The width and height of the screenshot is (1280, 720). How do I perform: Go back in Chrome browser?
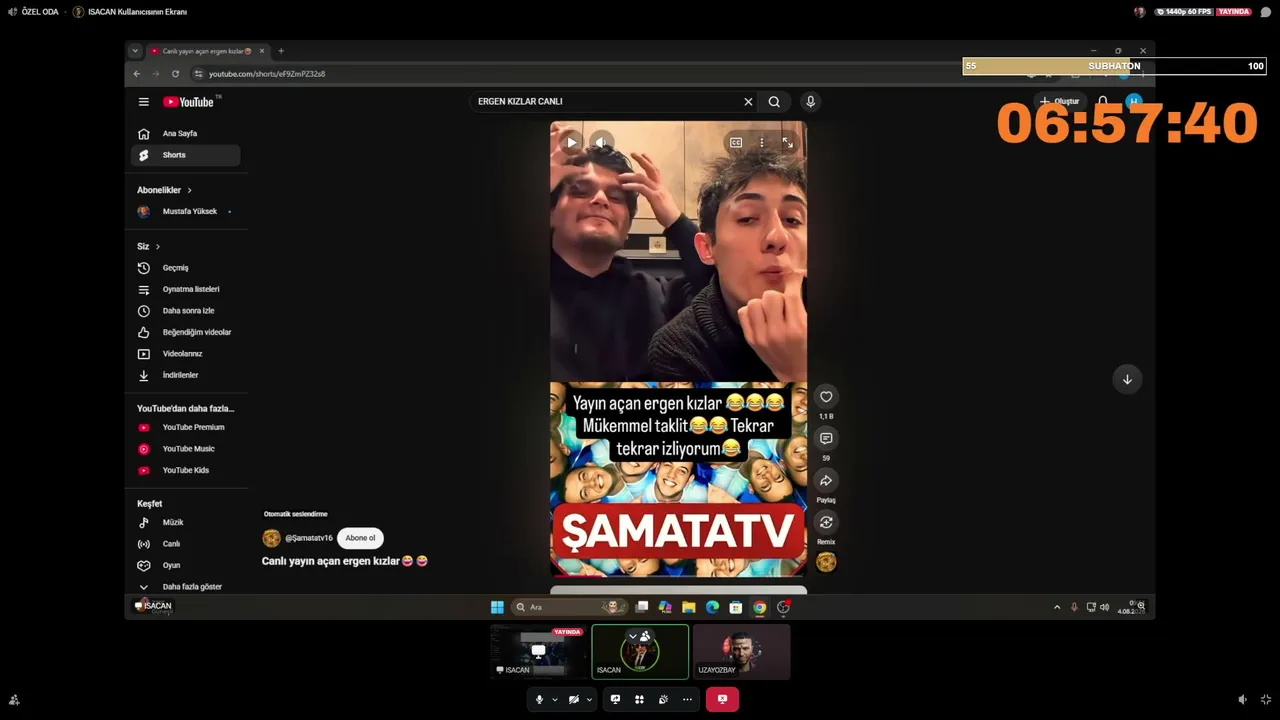click(x=137, y=74)
